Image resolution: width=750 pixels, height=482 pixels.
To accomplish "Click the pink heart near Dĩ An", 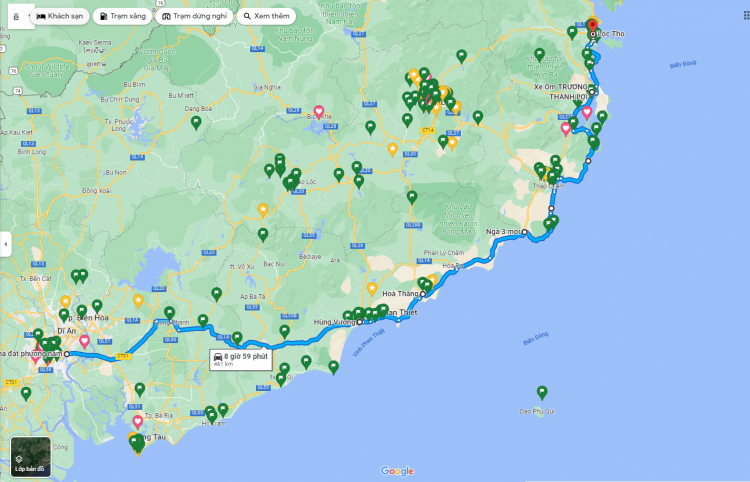I will (x=84, y=341).
